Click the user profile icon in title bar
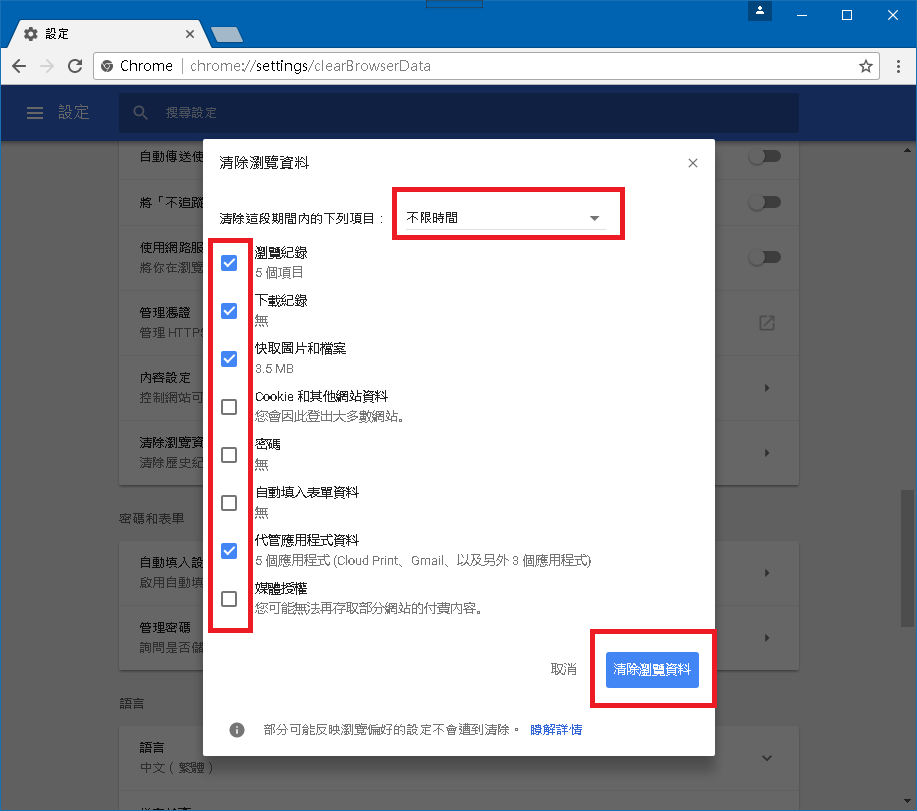This screenshot has height=811, width=917. [761, 12]
